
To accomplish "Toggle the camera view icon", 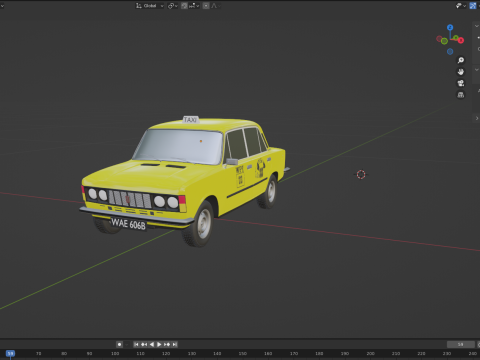I will [461, 83].
